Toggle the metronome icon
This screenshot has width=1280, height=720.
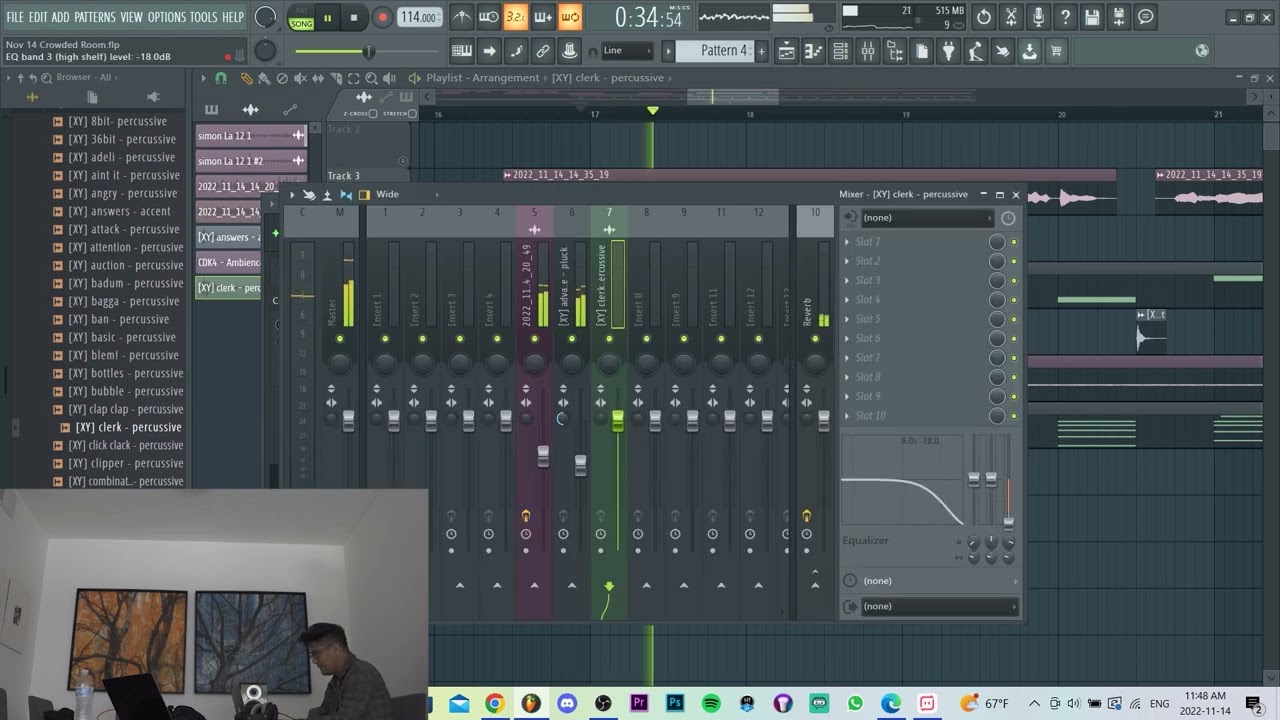[x=461, y=17]
